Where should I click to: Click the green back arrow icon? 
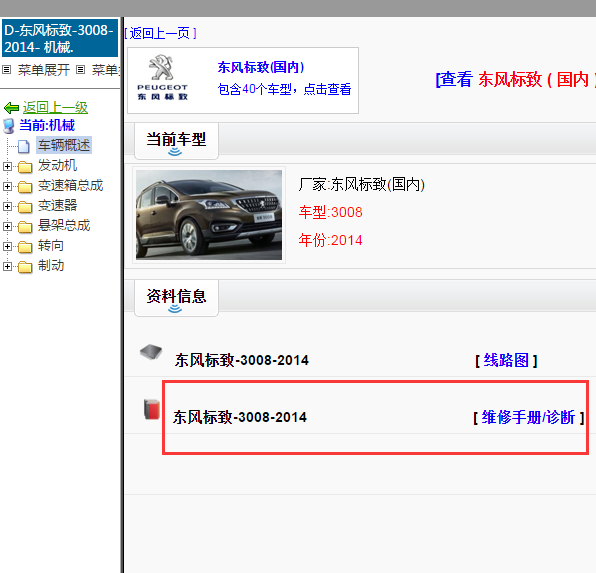[x=11, y=108]
